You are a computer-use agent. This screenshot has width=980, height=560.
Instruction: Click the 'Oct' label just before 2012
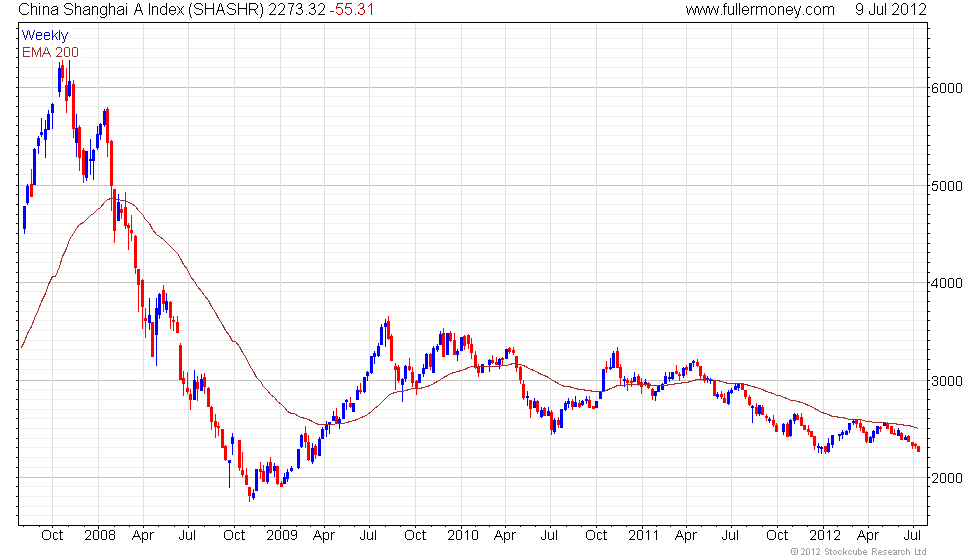777,536
